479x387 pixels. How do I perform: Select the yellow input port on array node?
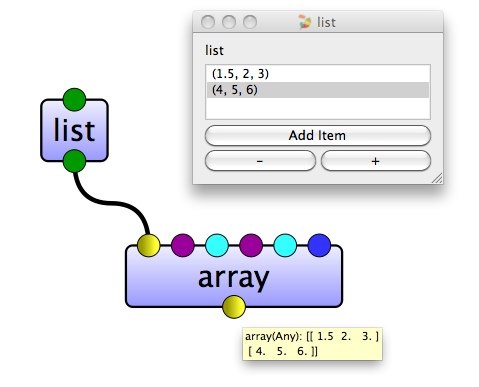click(x=149, y=245)
